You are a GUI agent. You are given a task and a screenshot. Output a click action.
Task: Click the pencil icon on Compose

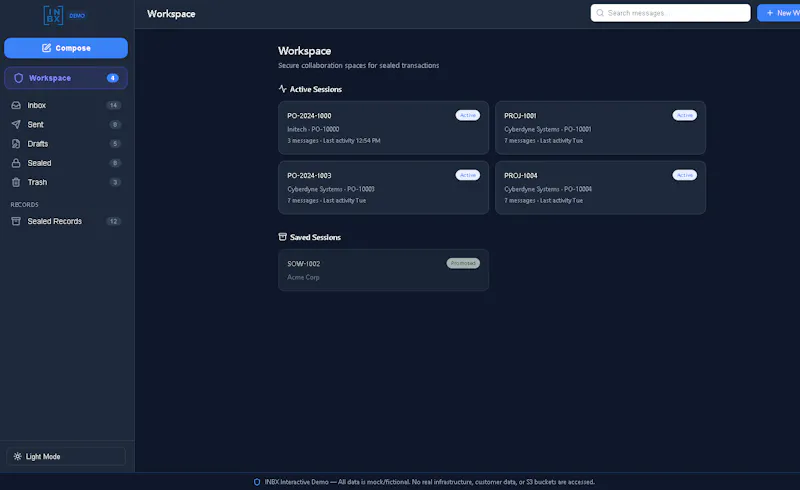coord(46,48)
